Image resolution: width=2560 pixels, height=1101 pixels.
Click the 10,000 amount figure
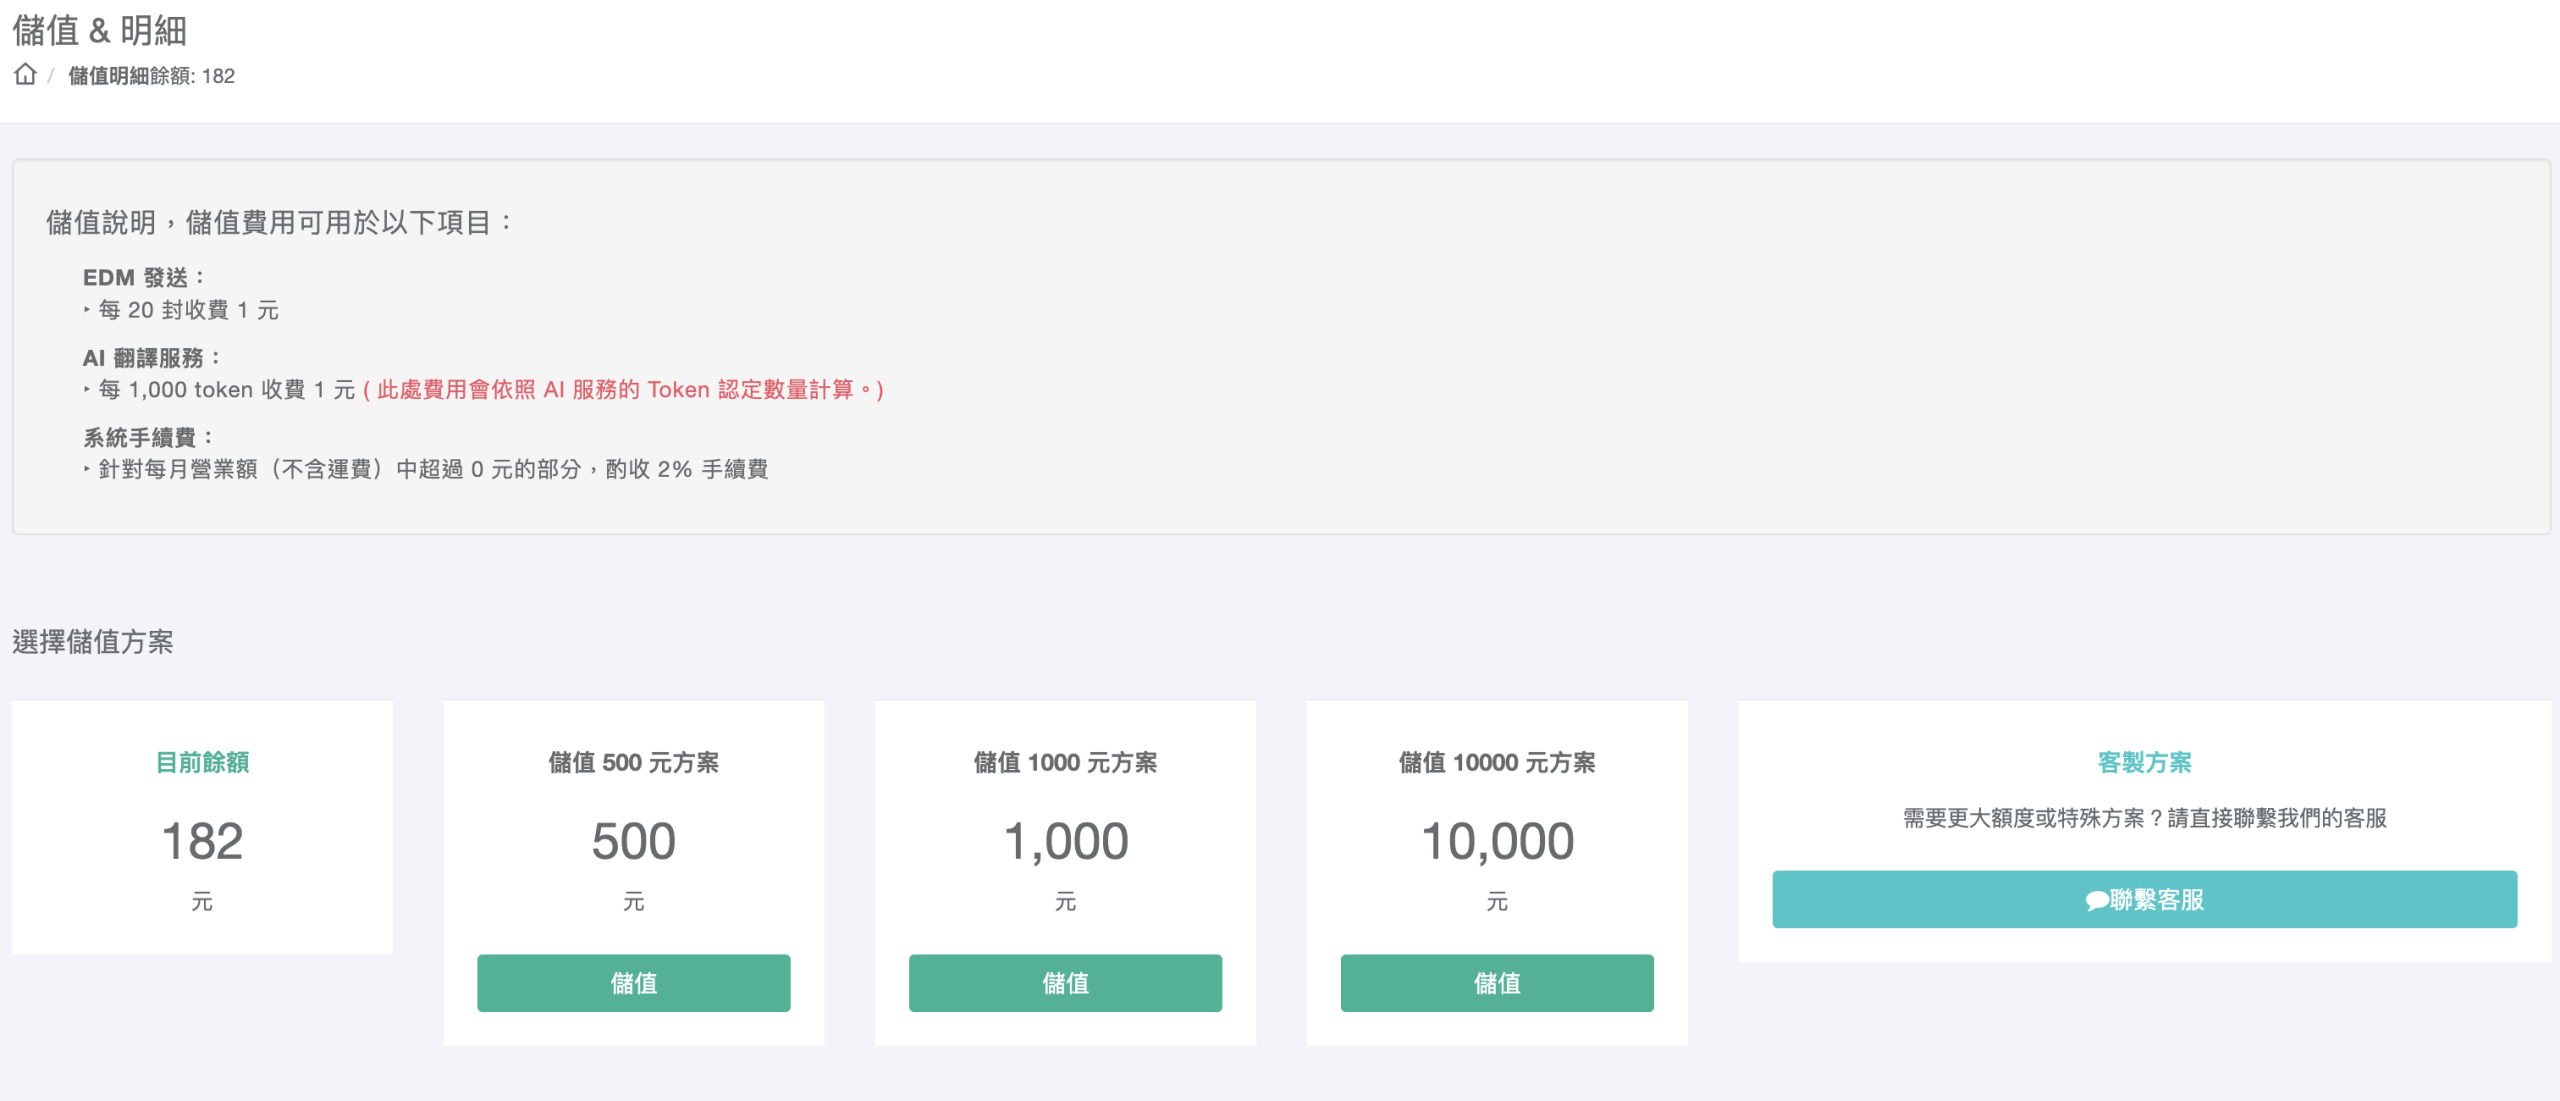1496,841
